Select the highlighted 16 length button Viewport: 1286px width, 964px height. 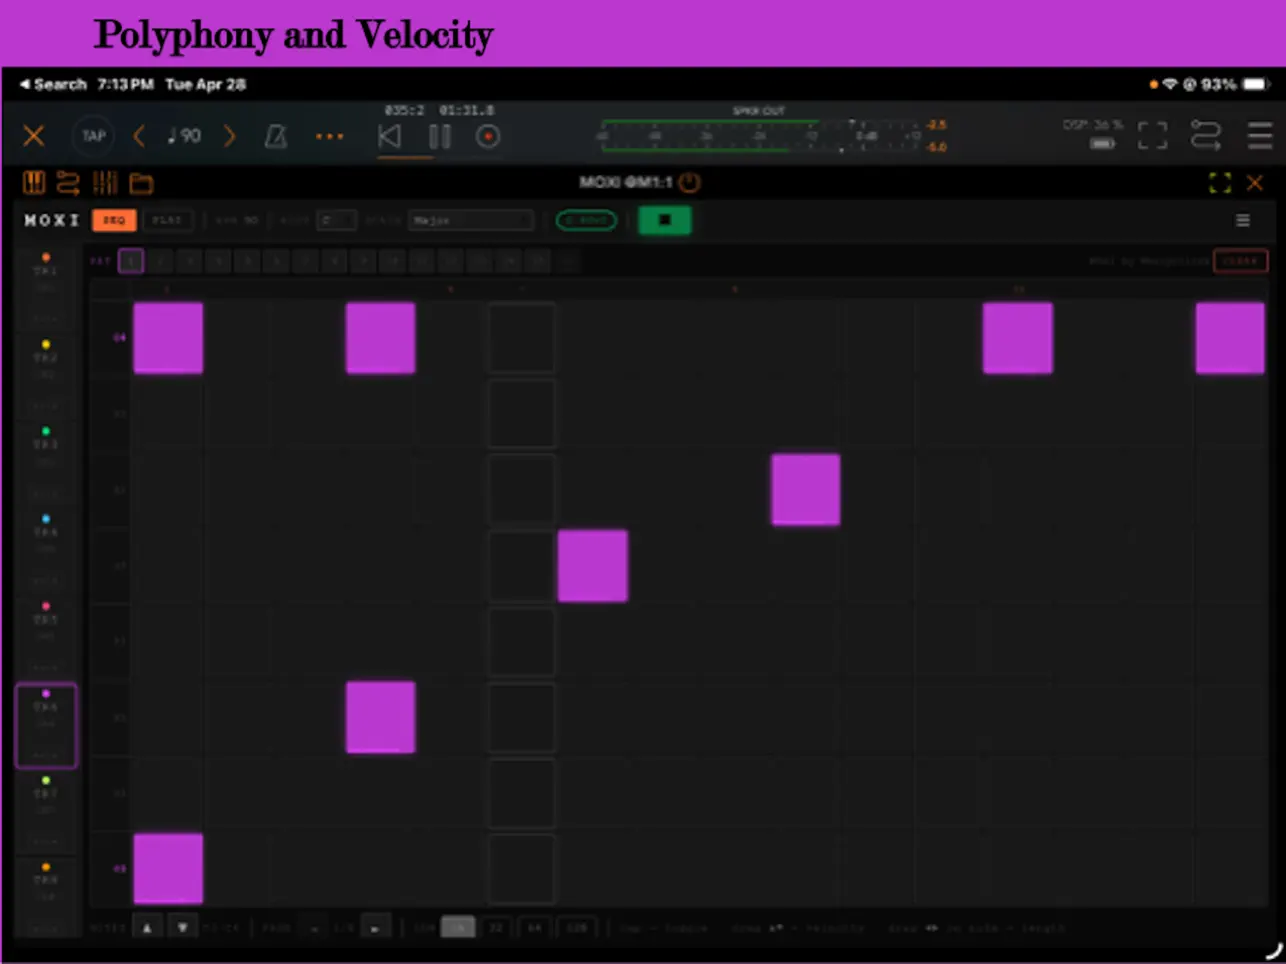pyautogui.click(x=458, y=928)
